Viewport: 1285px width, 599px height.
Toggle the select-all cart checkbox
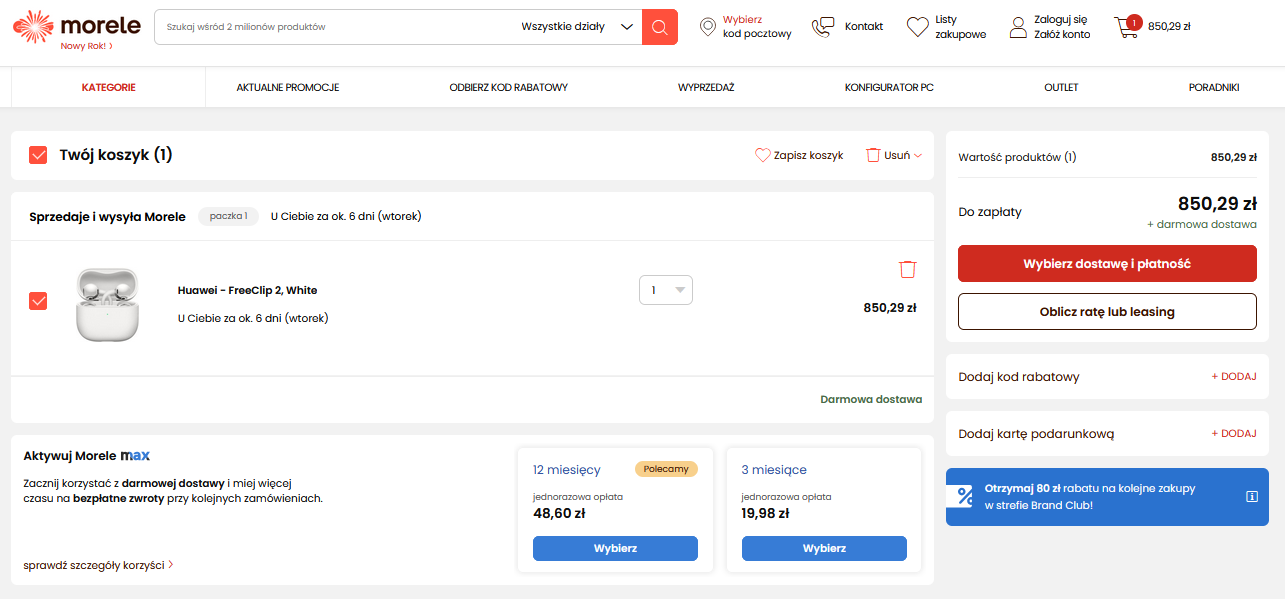[38, 155]
